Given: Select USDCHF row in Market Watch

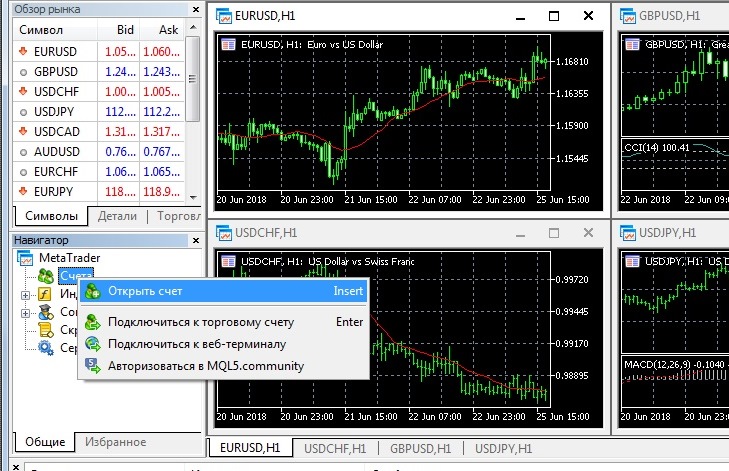Looking at the screenshot, I should (99, 92).
